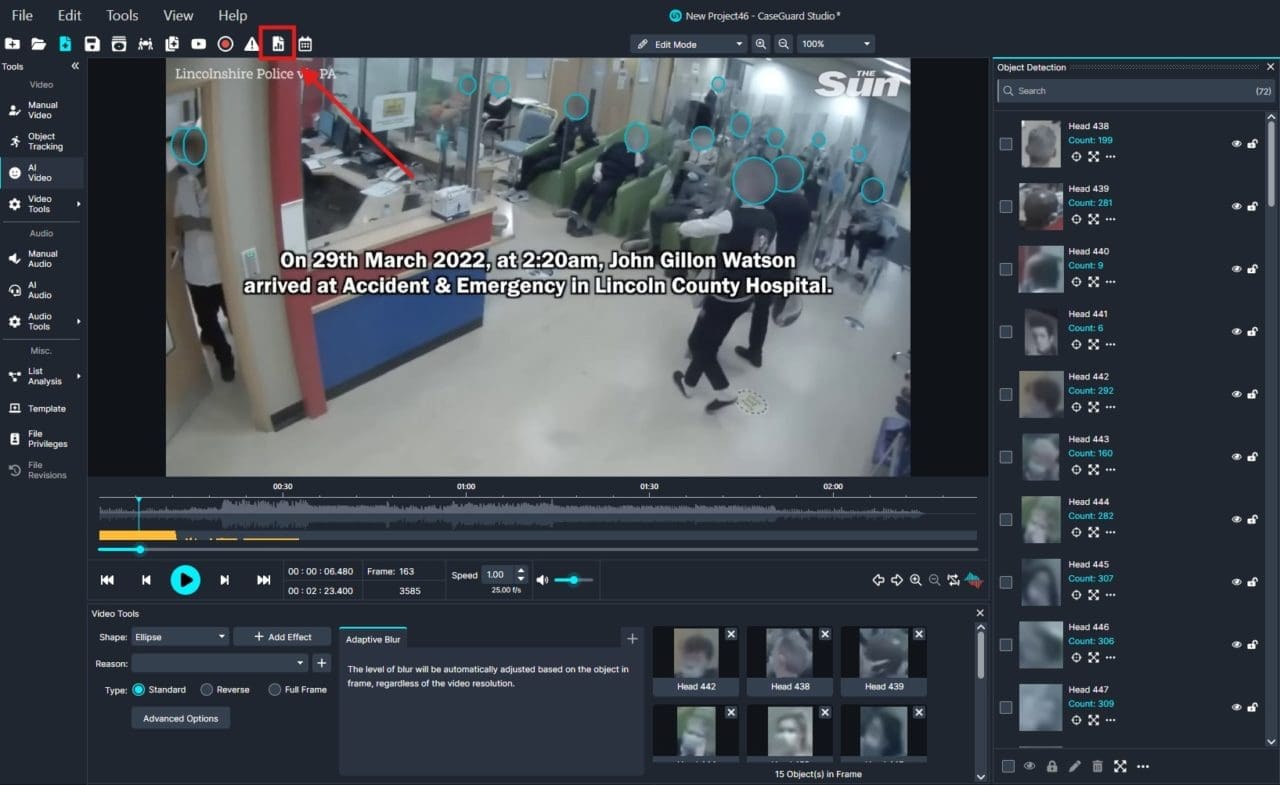Click the floppy disk save icon
The image size is (1280, 785).
[92, 44]
